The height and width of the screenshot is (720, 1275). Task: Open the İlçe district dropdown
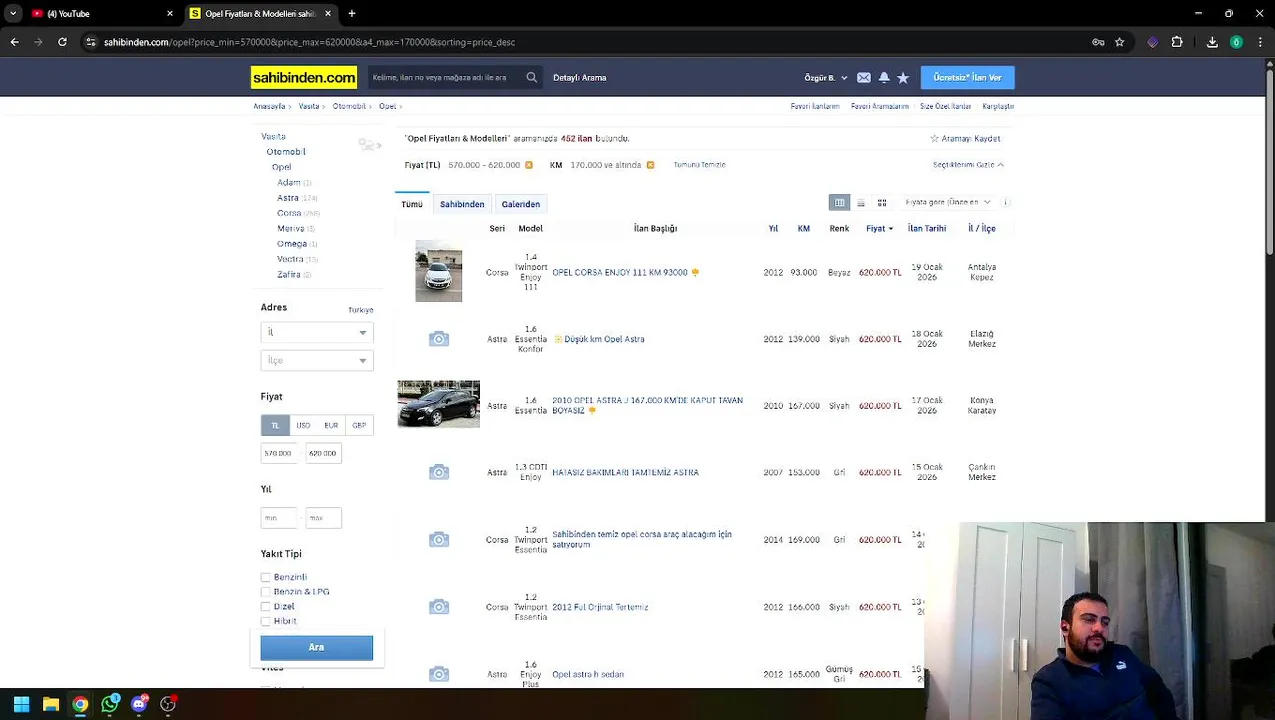pyautogui.click(x=317, y=360)
